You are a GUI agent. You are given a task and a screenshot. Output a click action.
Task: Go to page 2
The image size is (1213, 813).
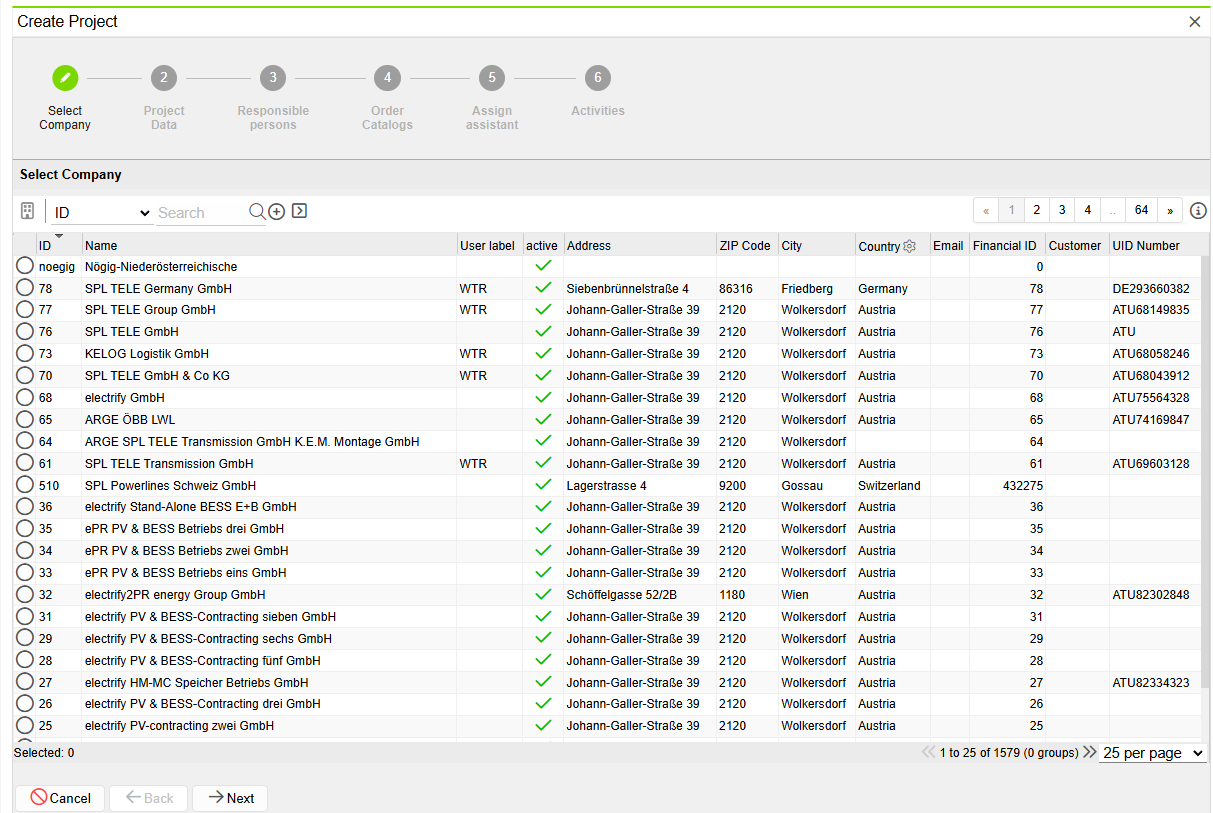tap(1037, 210)
